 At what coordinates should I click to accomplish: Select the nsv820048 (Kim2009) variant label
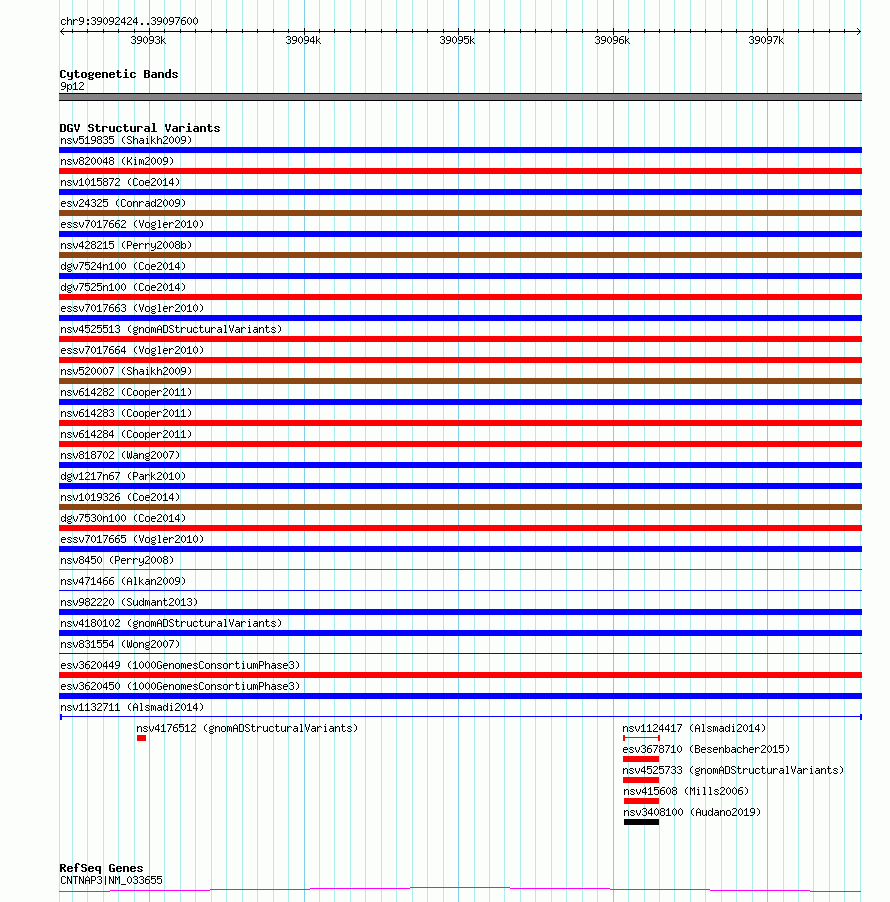(117, 161)
